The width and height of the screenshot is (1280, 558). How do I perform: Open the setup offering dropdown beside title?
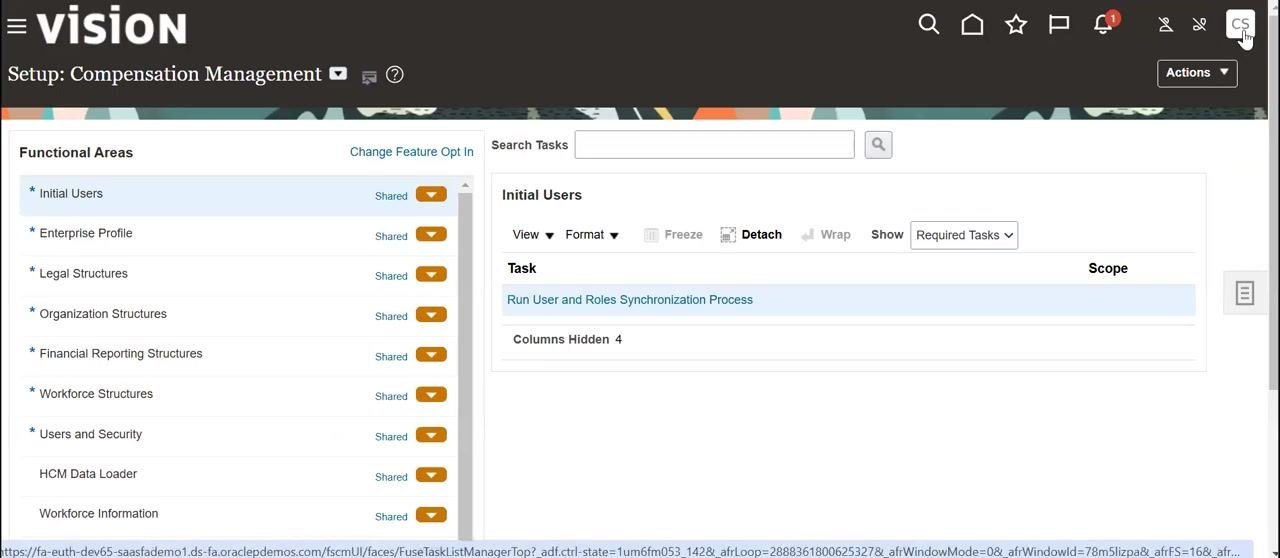pos(338,73)
